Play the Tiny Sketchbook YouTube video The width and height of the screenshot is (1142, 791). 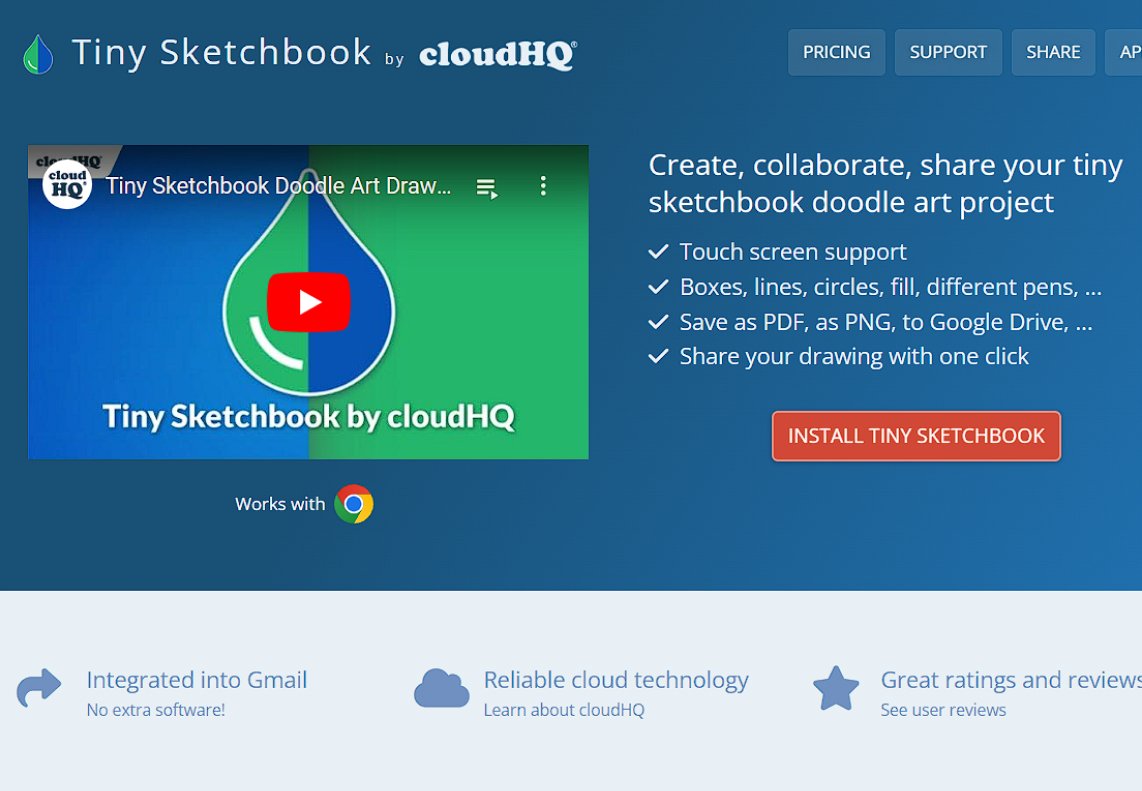[x=309, y=302]
